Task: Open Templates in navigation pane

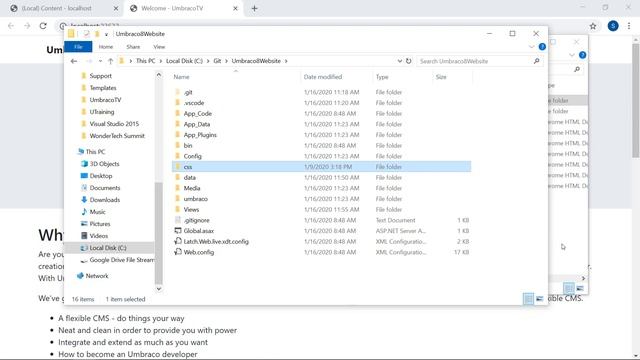Action: pyautogui.click(x=102, y=88)
